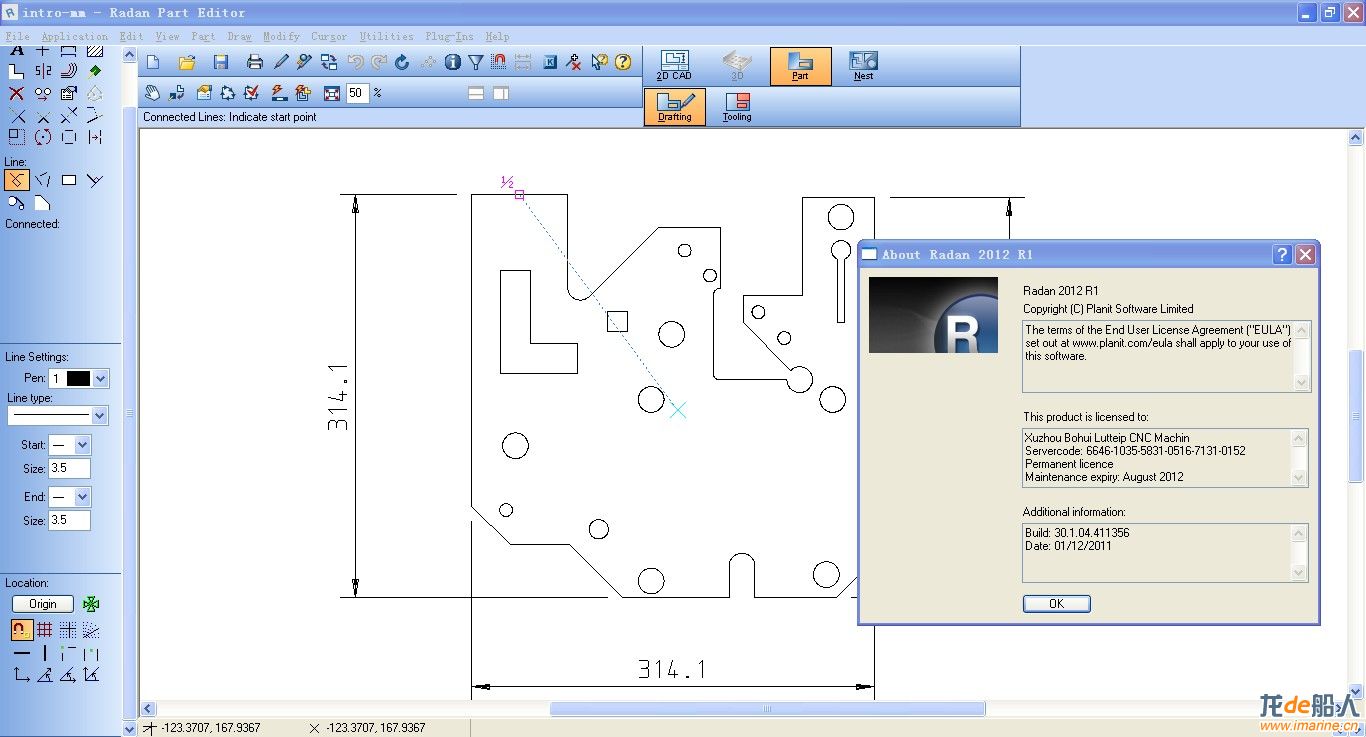Toggle horizontal constraint line icon

pyautogui.click(x=21, y=653)
